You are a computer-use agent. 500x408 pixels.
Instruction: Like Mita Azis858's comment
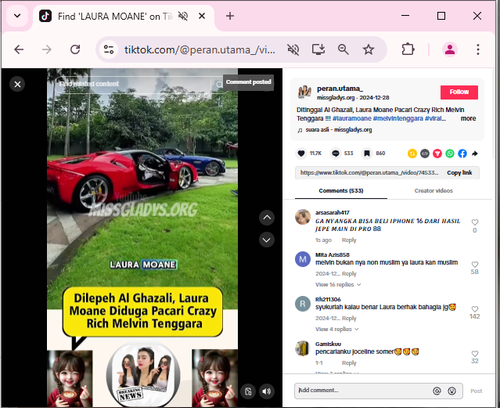475,264
